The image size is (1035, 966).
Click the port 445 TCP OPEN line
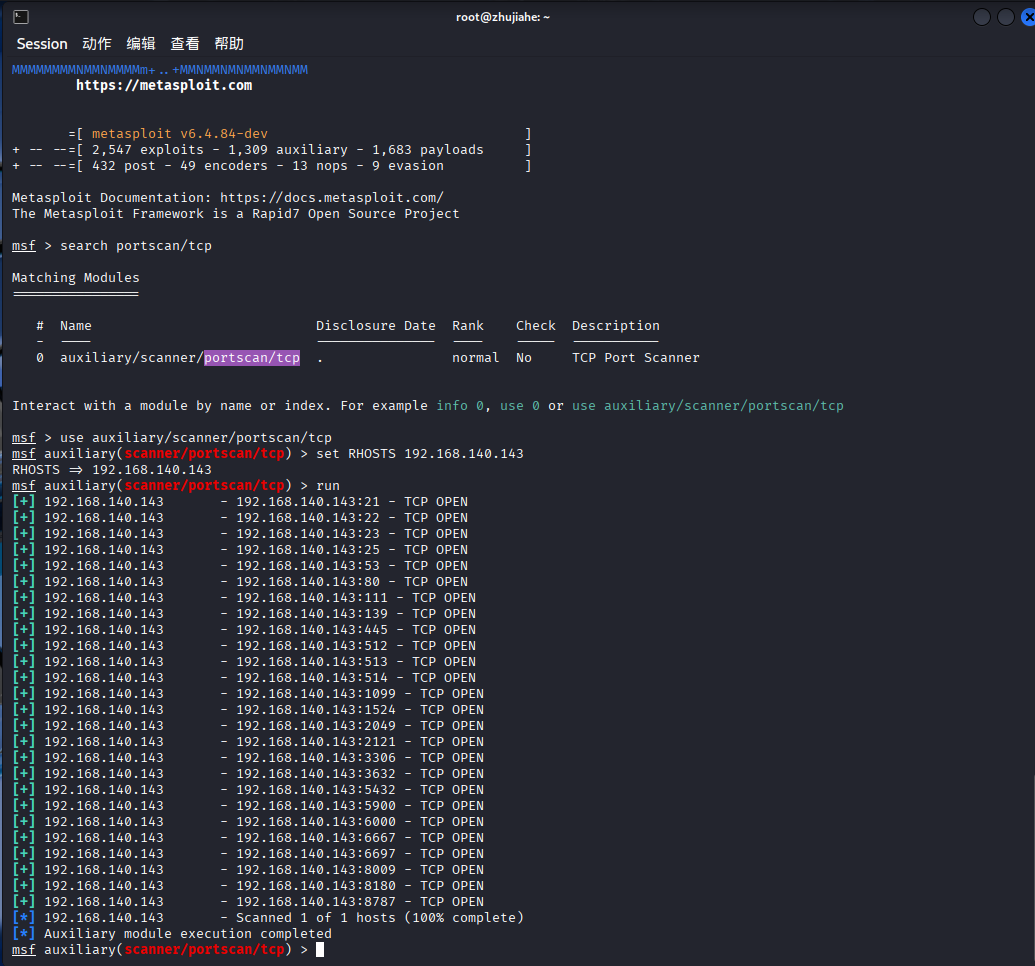[244, 629]
